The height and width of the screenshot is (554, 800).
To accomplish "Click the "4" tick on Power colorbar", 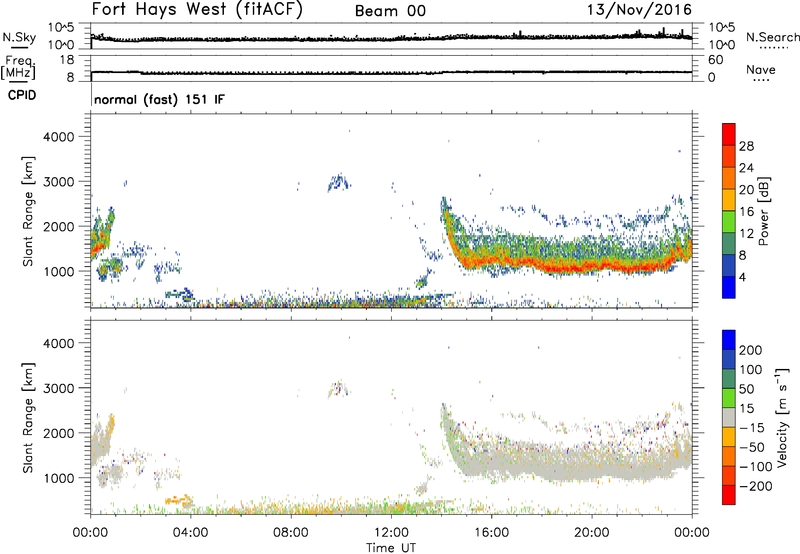I will pos(743,277).
